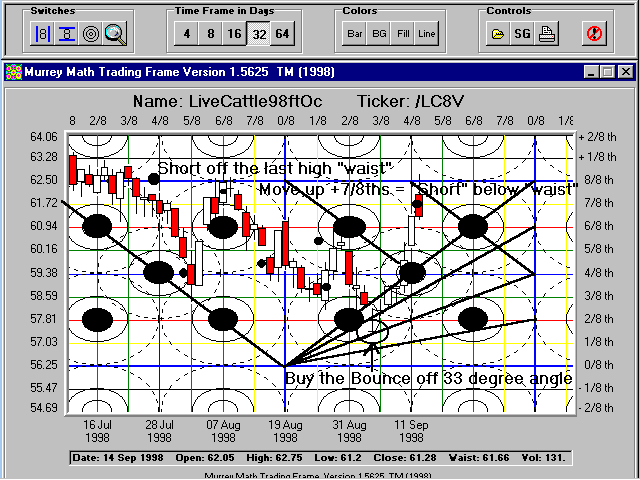Click 'Close: 61.28' in status bar
The image size is (640, 480).
tap(405, 458)
